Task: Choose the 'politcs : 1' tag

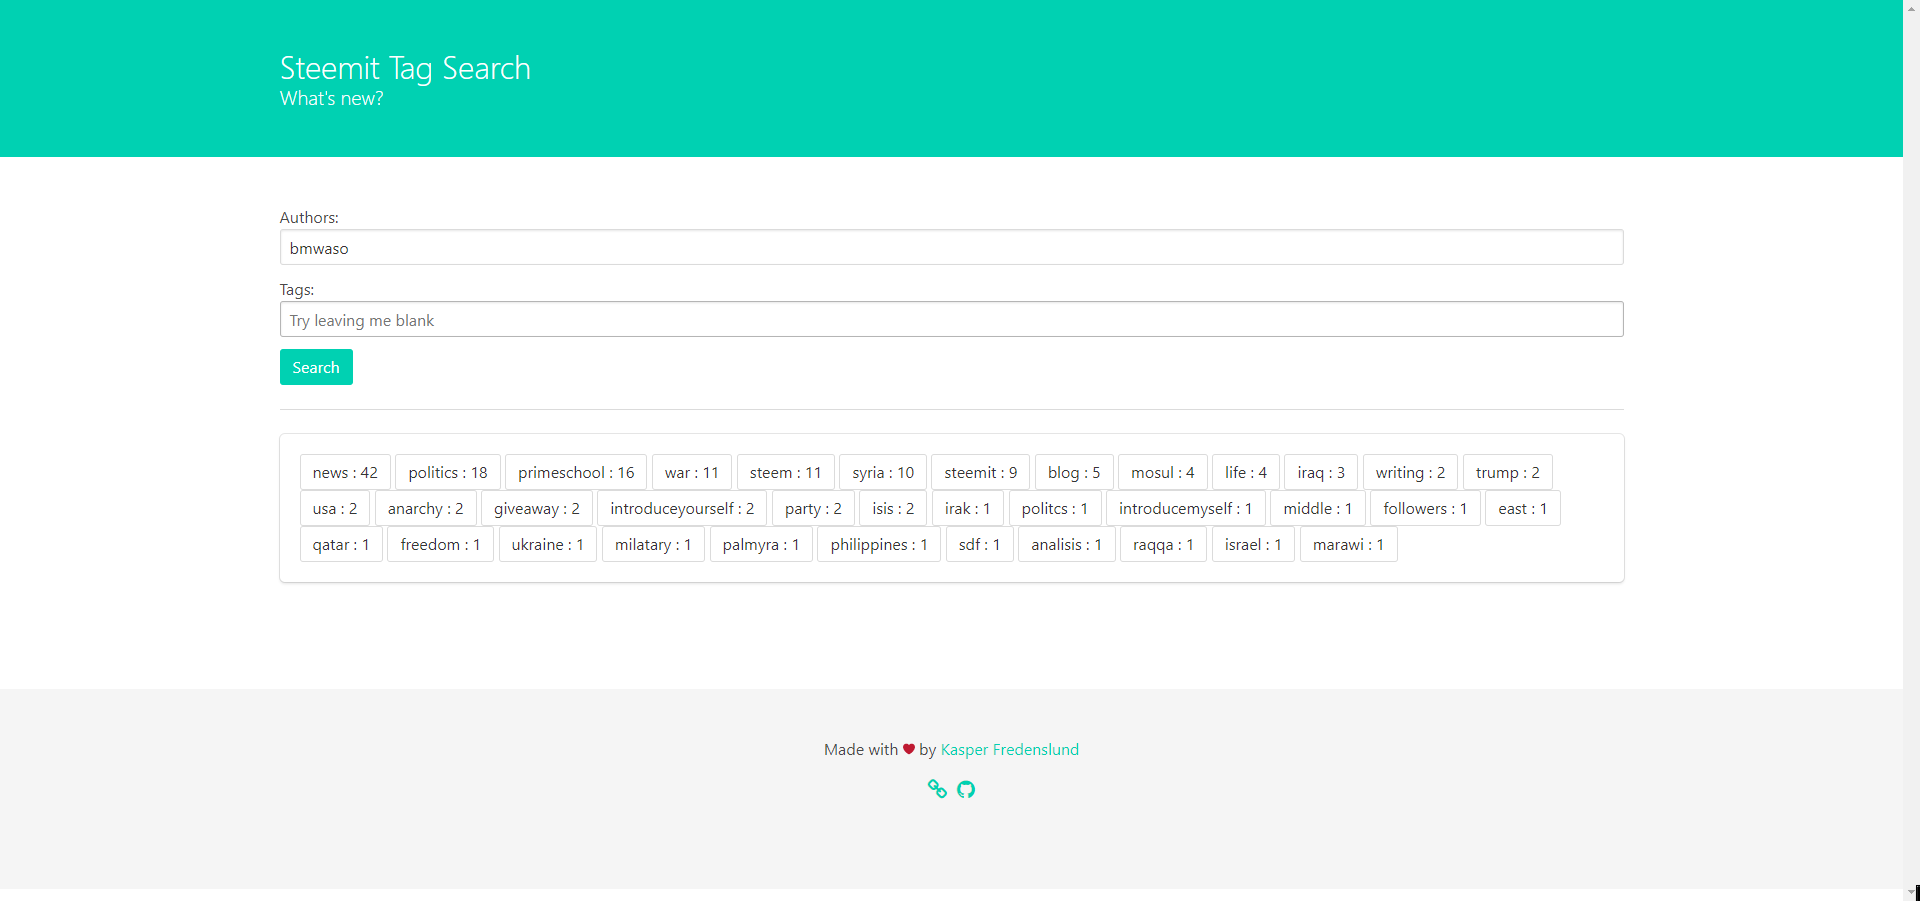Action: click(x=1055, y=508)
